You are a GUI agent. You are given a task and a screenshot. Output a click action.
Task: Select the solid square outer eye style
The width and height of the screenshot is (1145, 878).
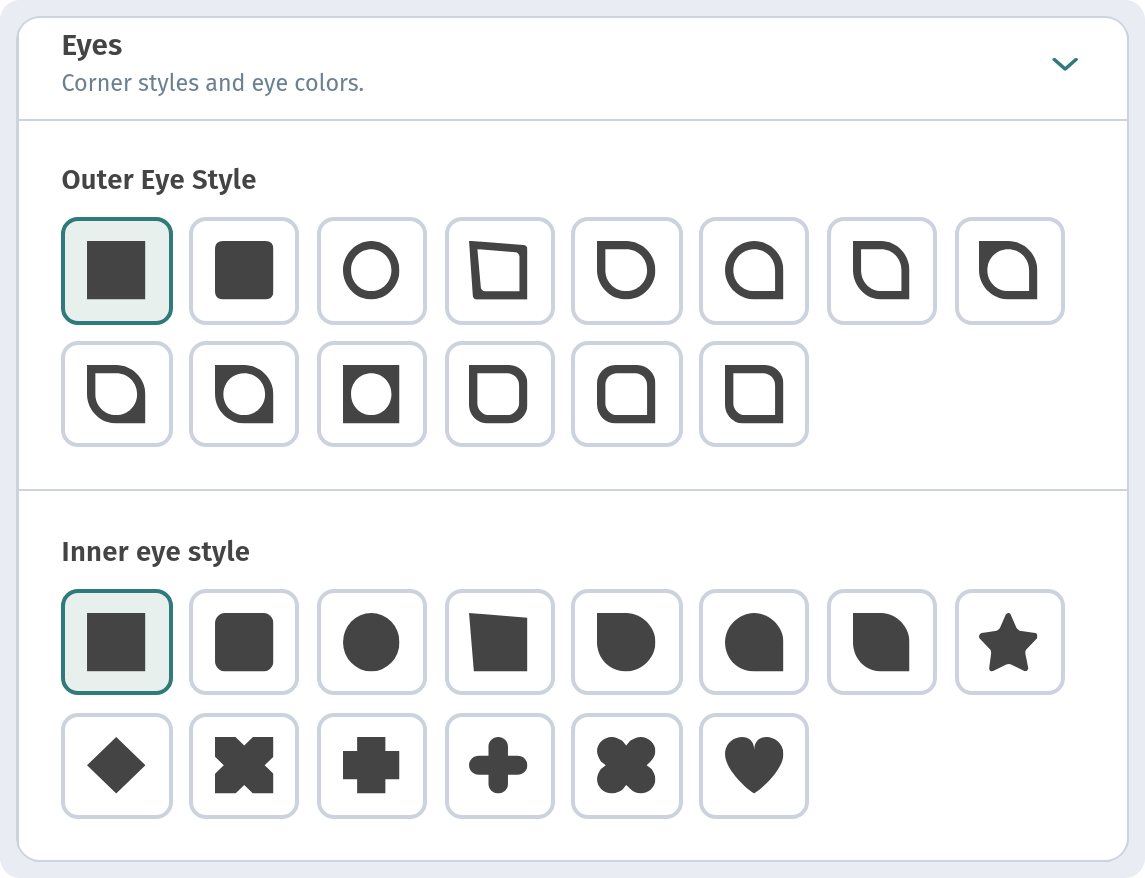click(117, 271)
